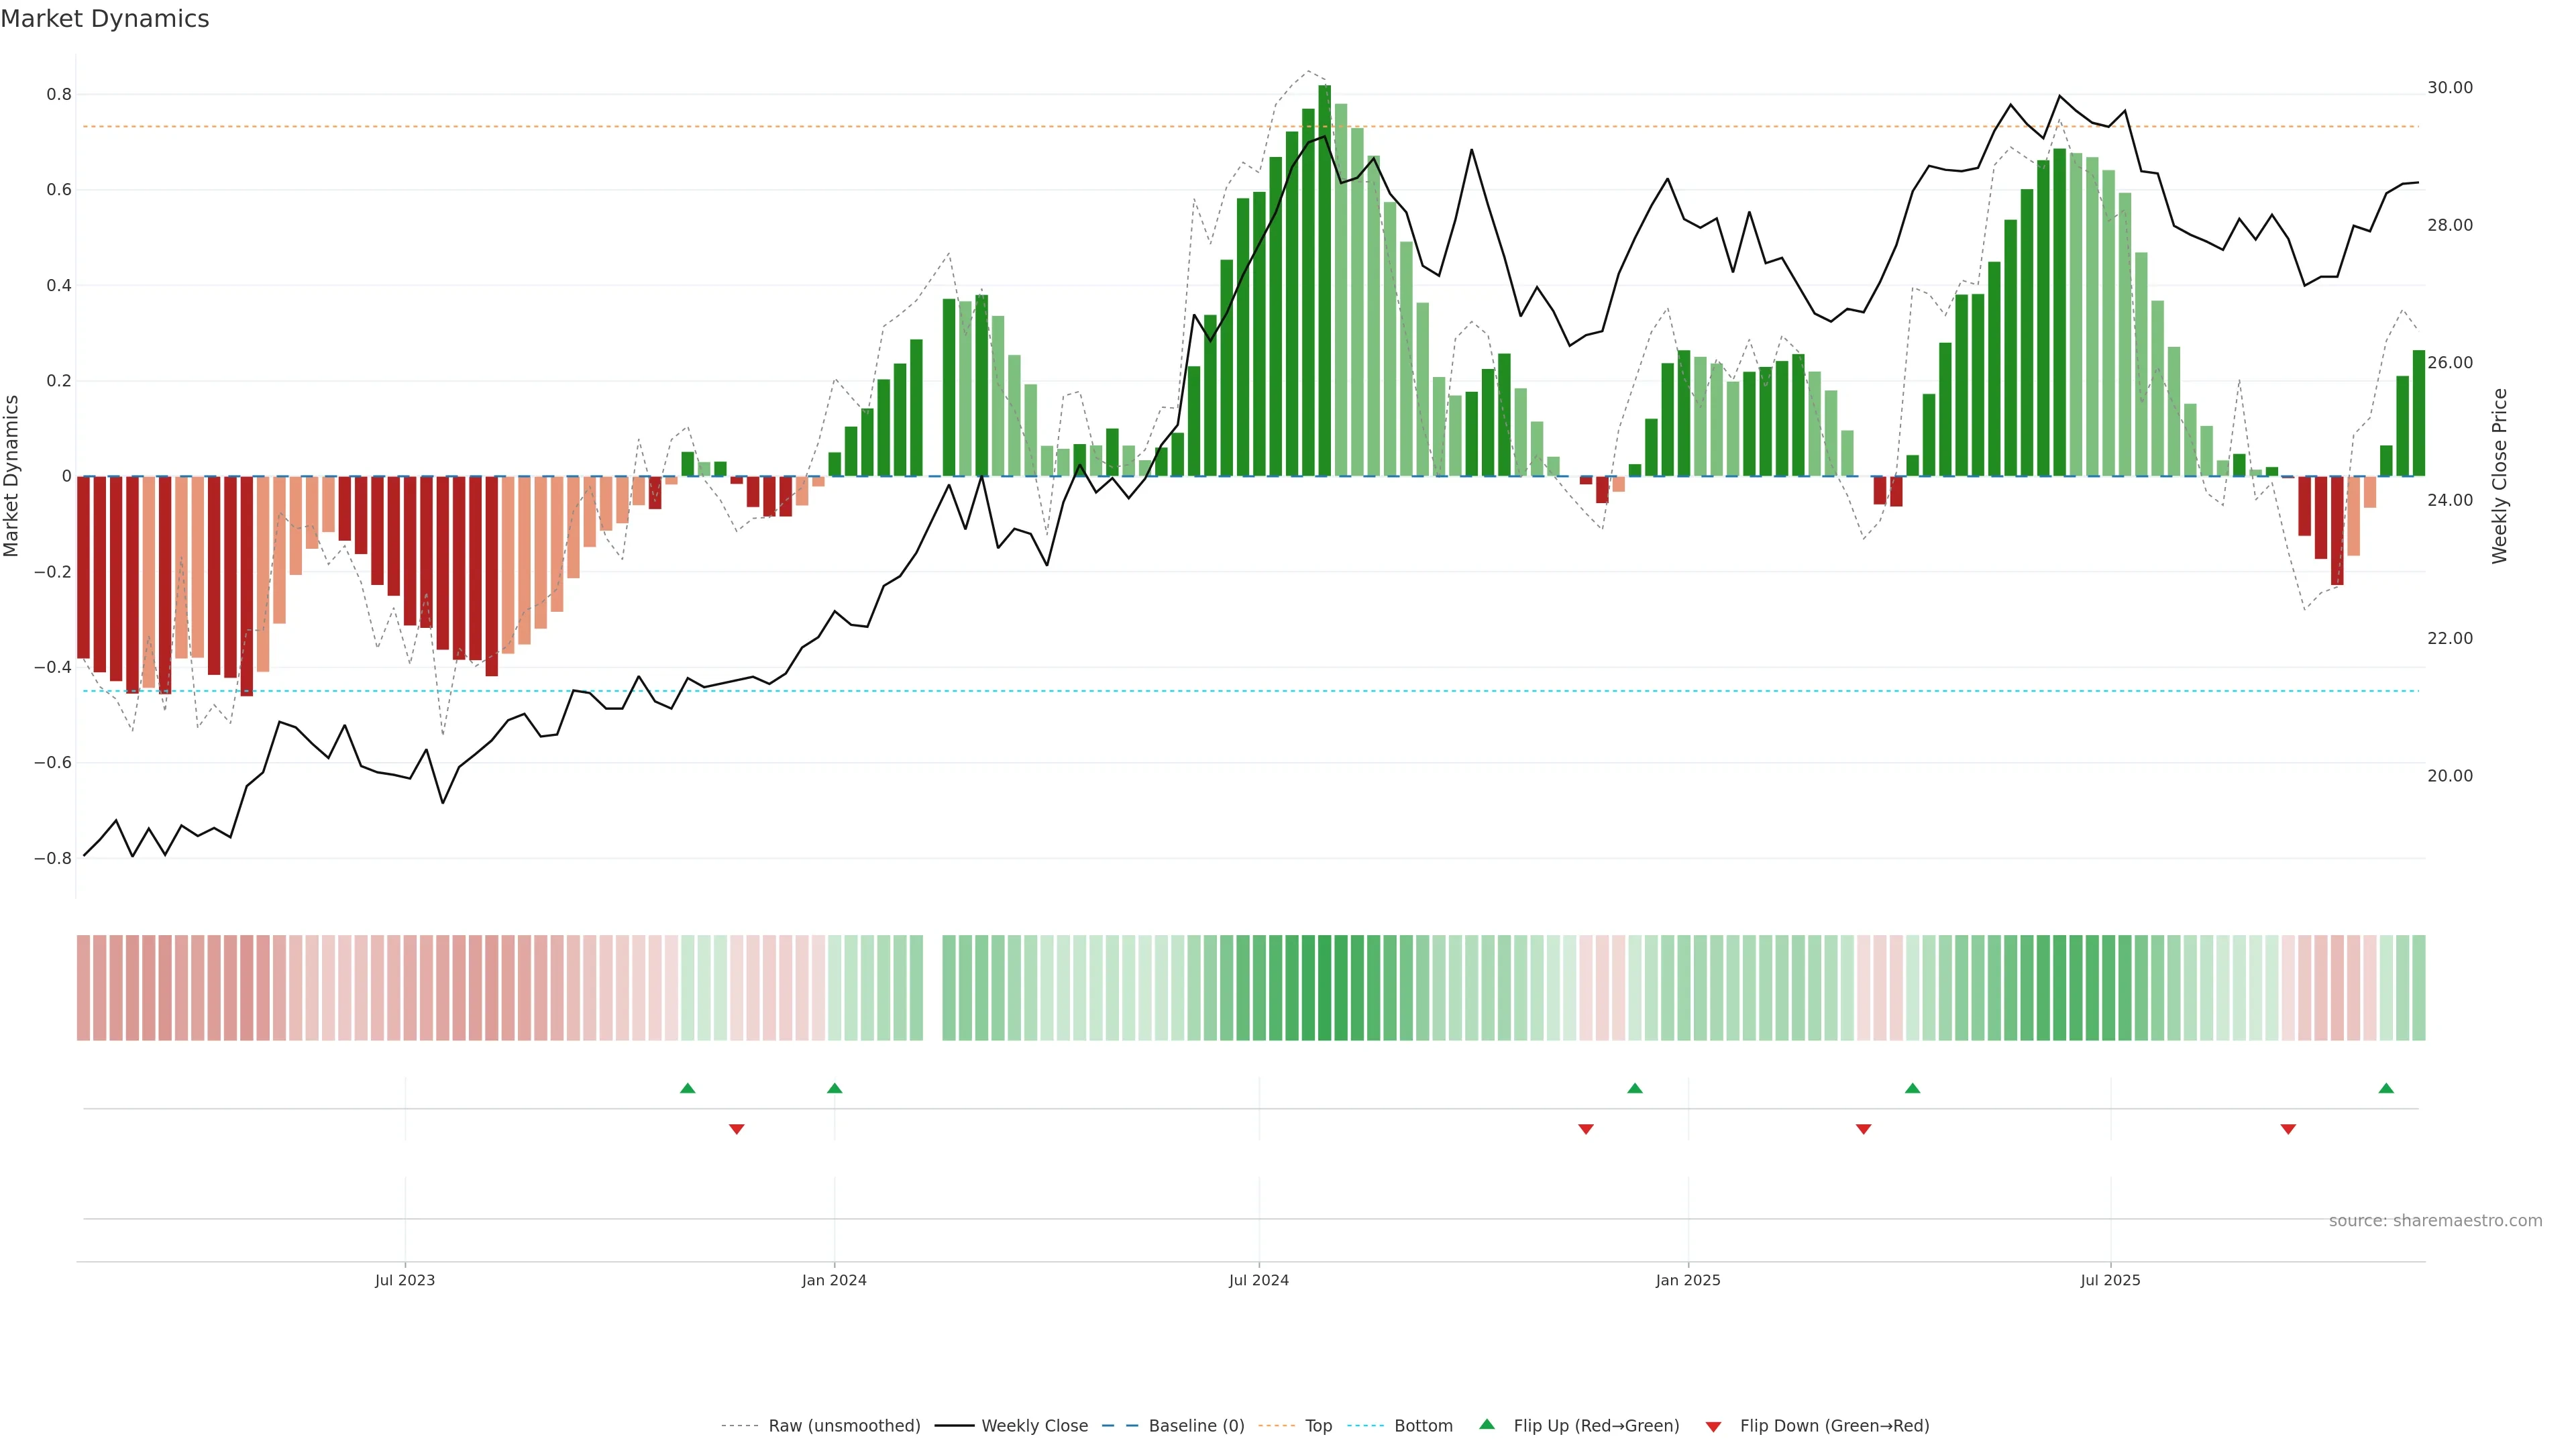2576x1449 pixels.
Task: Click red flip-down marker just before Jan 2025
Action: (x=1586, y=1129)
